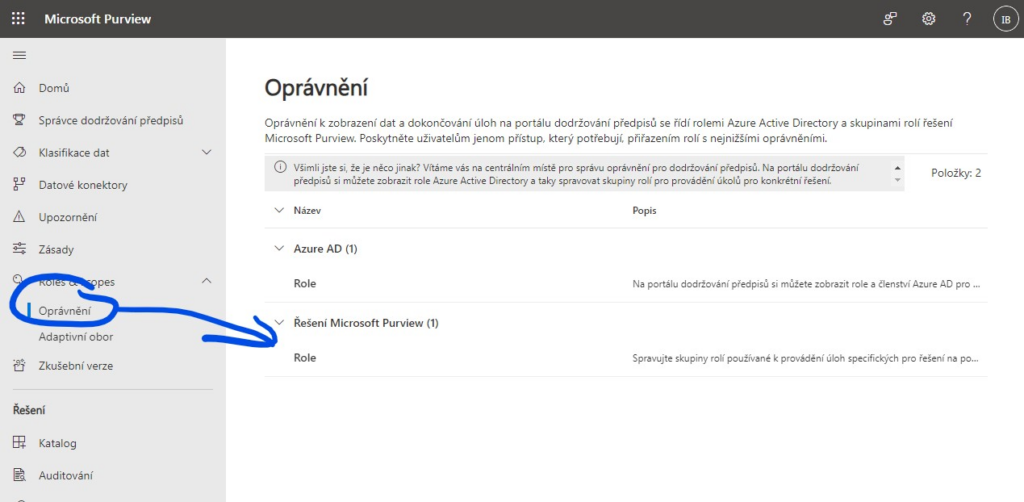
Task: Collapse the Azure AD (1) group
Action: 280,248
